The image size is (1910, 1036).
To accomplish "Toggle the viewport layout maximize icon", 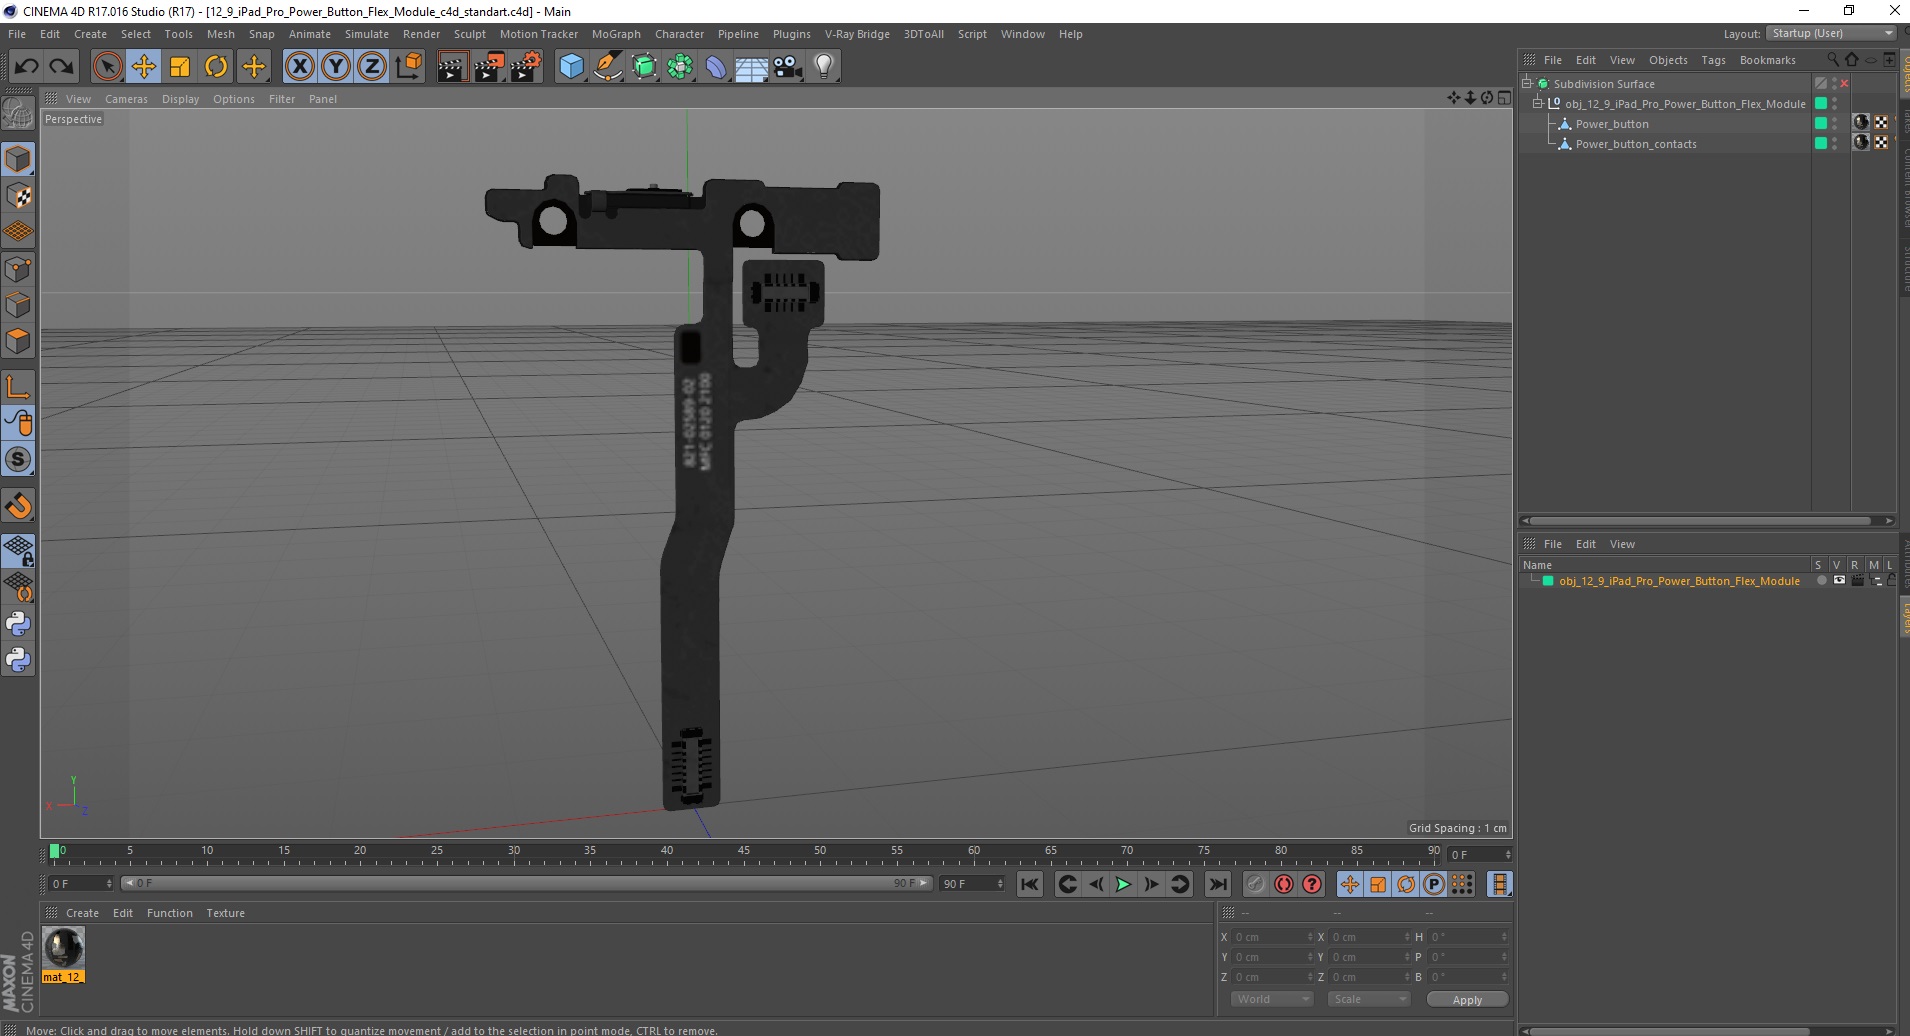I will [x=1504, y=98].
